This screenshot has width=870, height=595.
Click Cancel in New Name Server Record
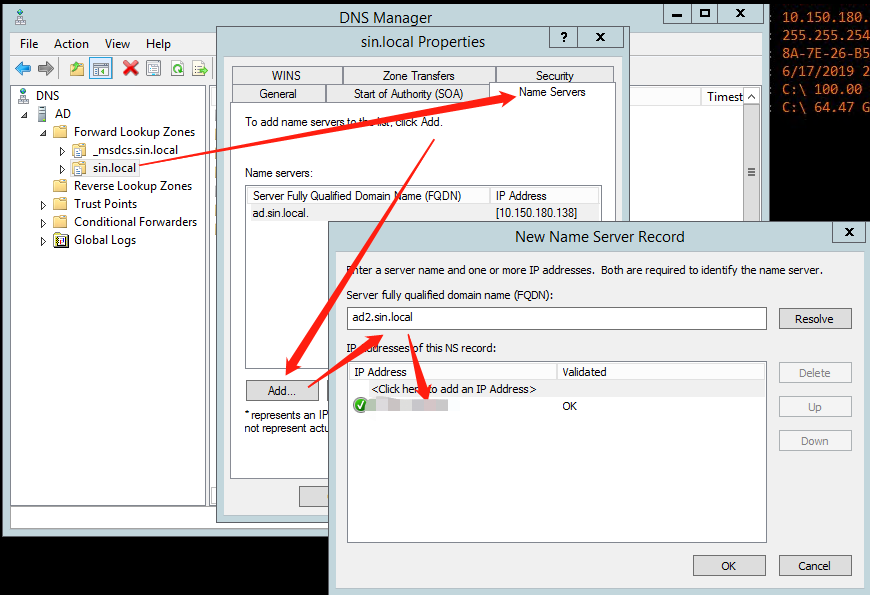(x=815, y=566)
